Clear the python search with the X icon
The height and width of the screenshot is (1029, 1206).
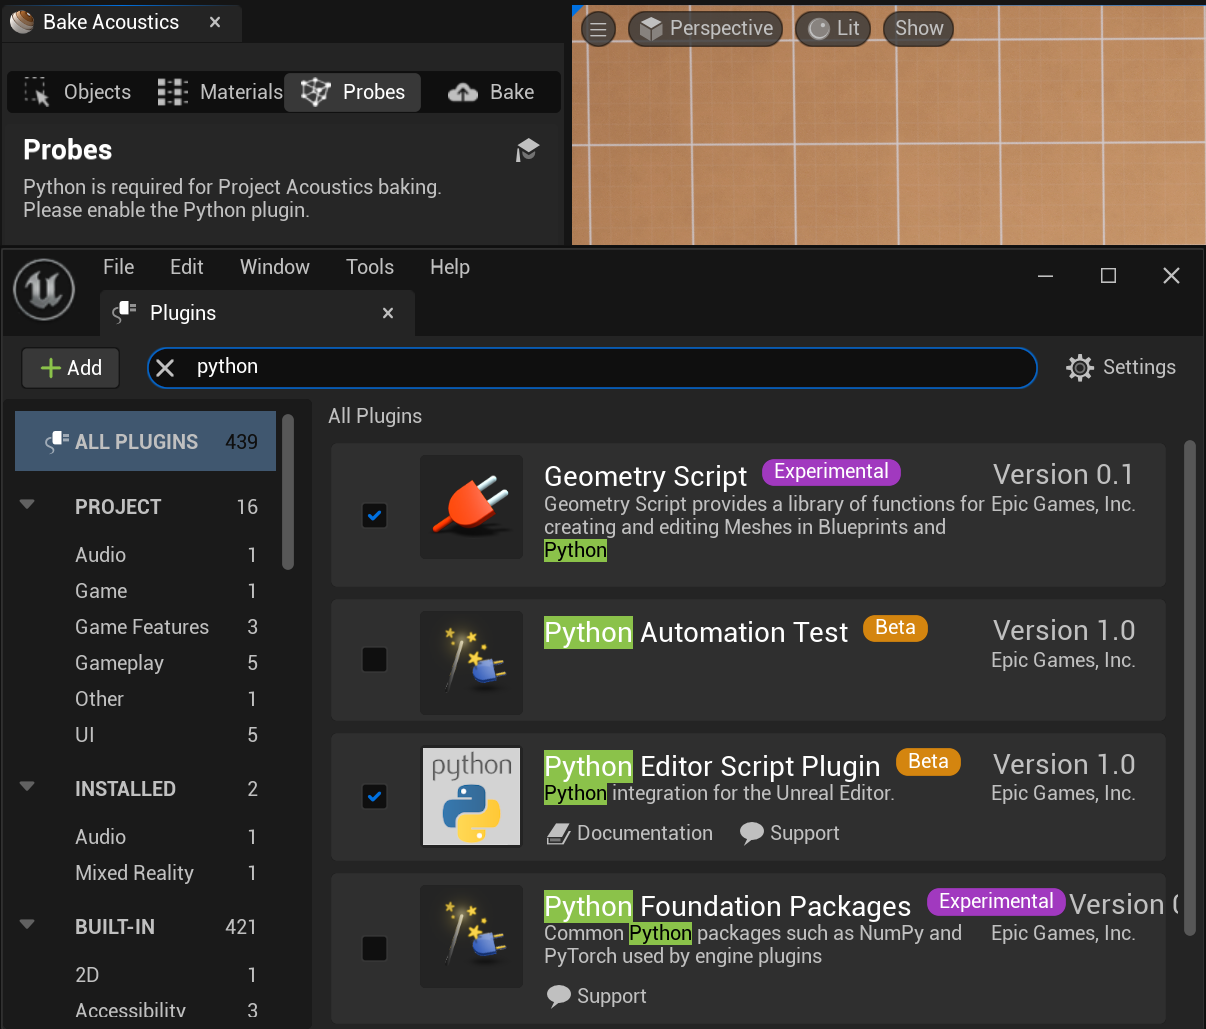pos(165,367)
